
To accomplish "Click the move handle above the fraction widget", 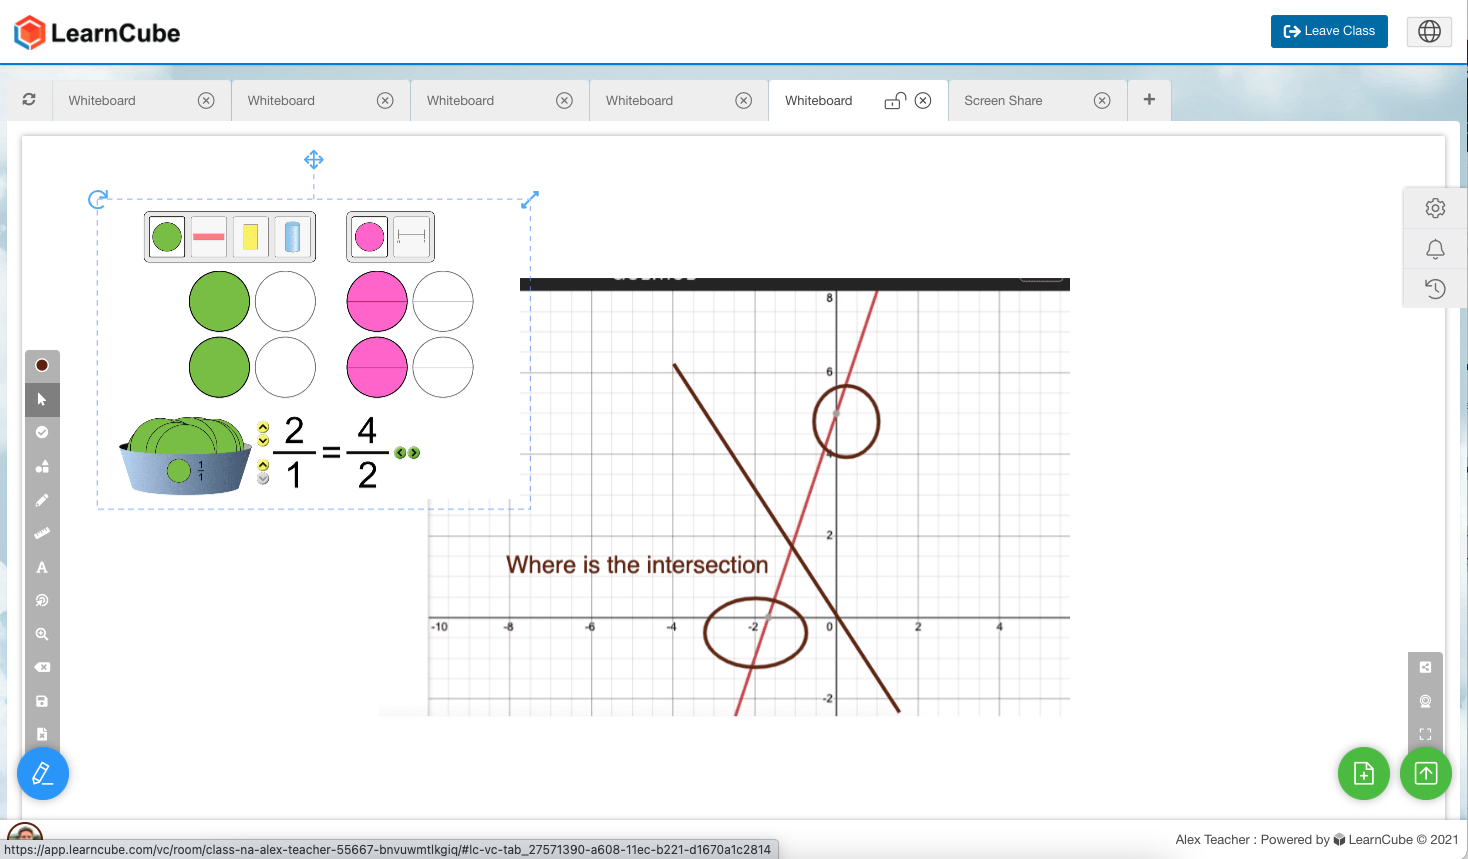I will [314, 160].
